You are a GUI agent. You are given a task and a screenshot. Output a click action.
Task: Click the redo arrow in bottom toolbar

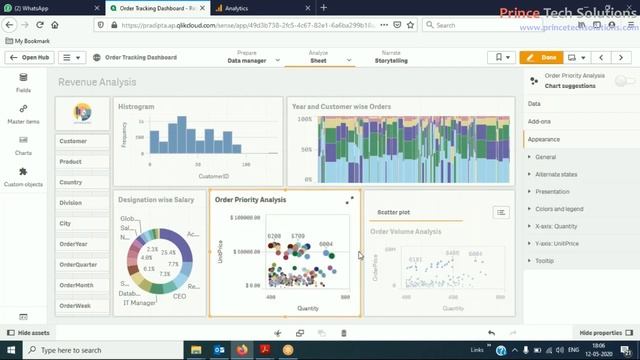click(x=513, y=333)
